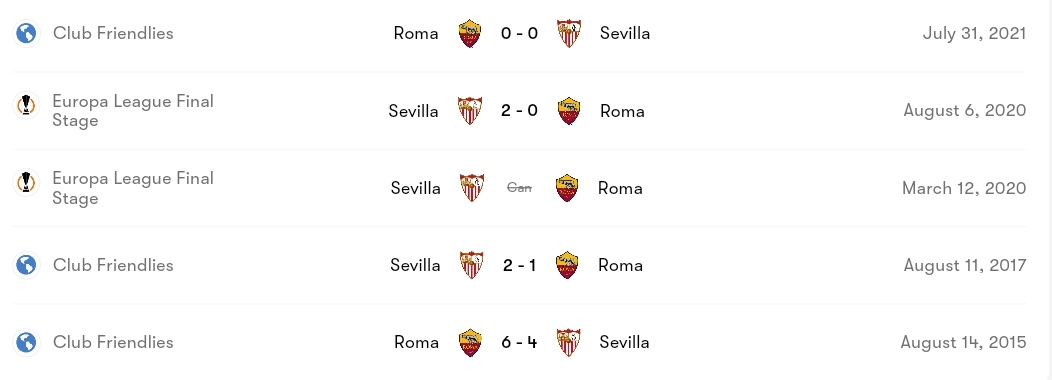Click the Roma crest in the 0 - 0 match
Image resolution: width=1052 pixels, height=380 pixels.
tap(470, 34)
